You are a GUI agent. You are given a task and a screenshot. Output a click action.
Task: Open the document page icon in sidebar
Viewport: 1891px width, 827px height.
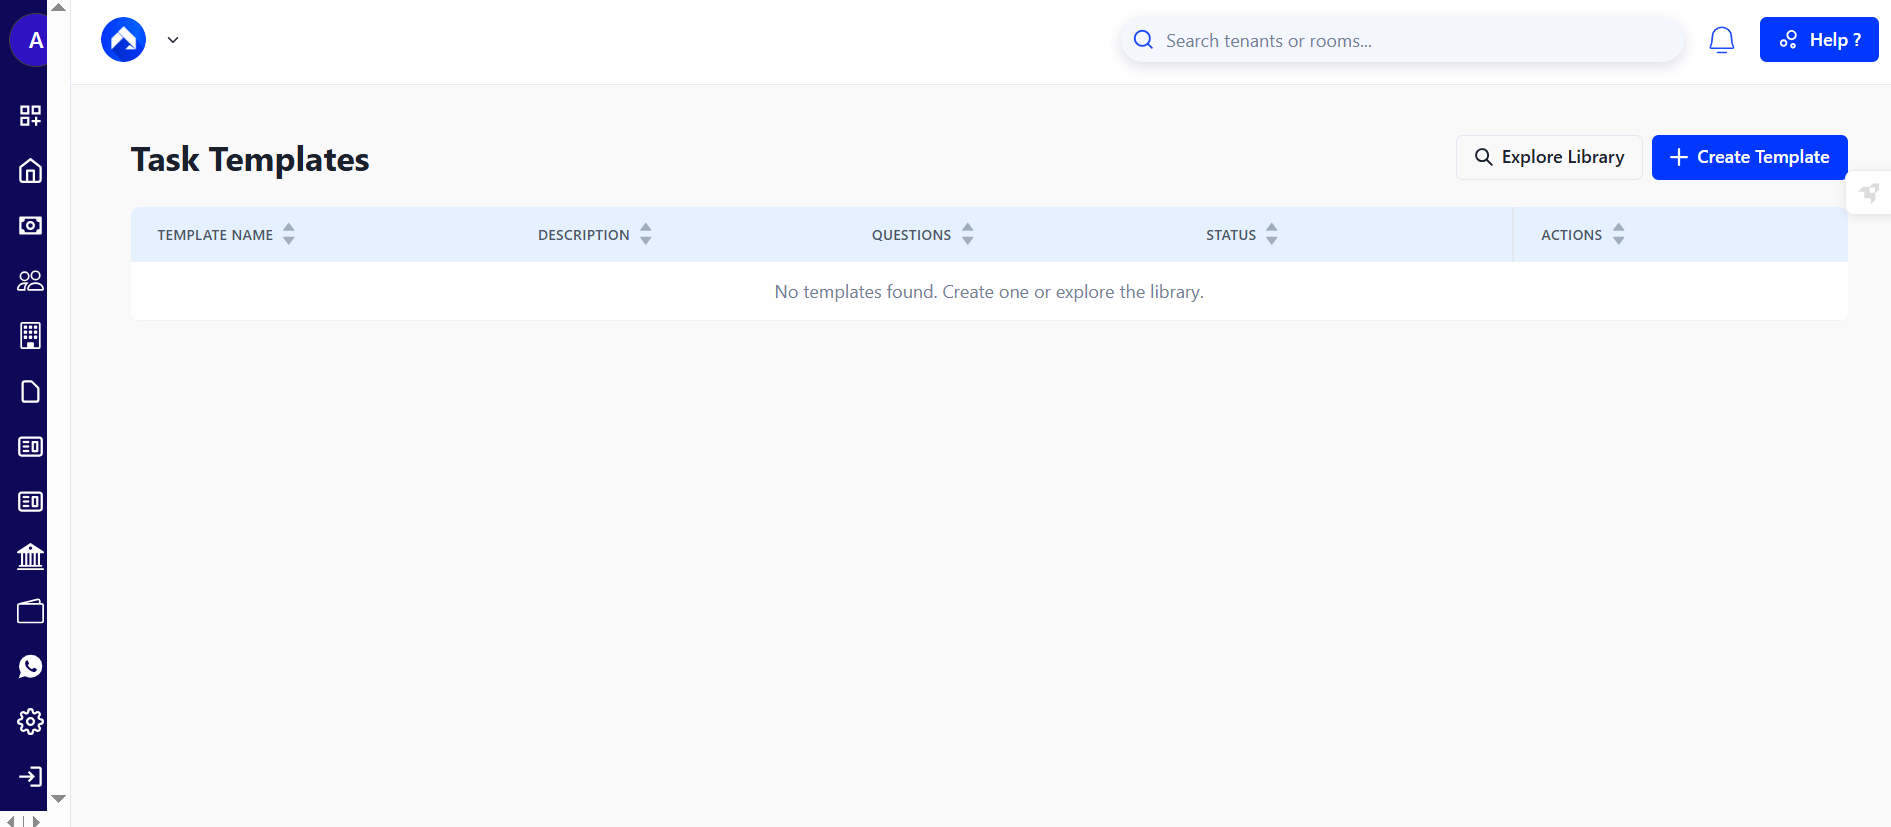point(30,391)
